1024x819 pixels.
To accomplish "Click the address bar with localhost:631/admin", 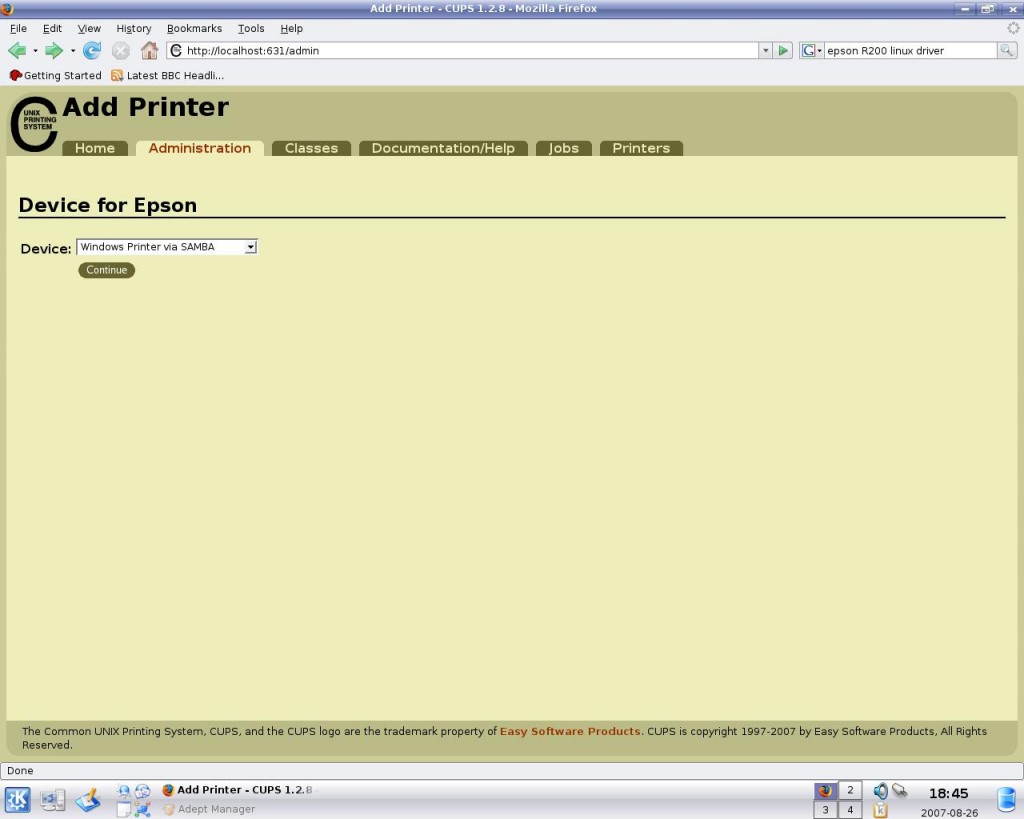I will tap(462, 50).
